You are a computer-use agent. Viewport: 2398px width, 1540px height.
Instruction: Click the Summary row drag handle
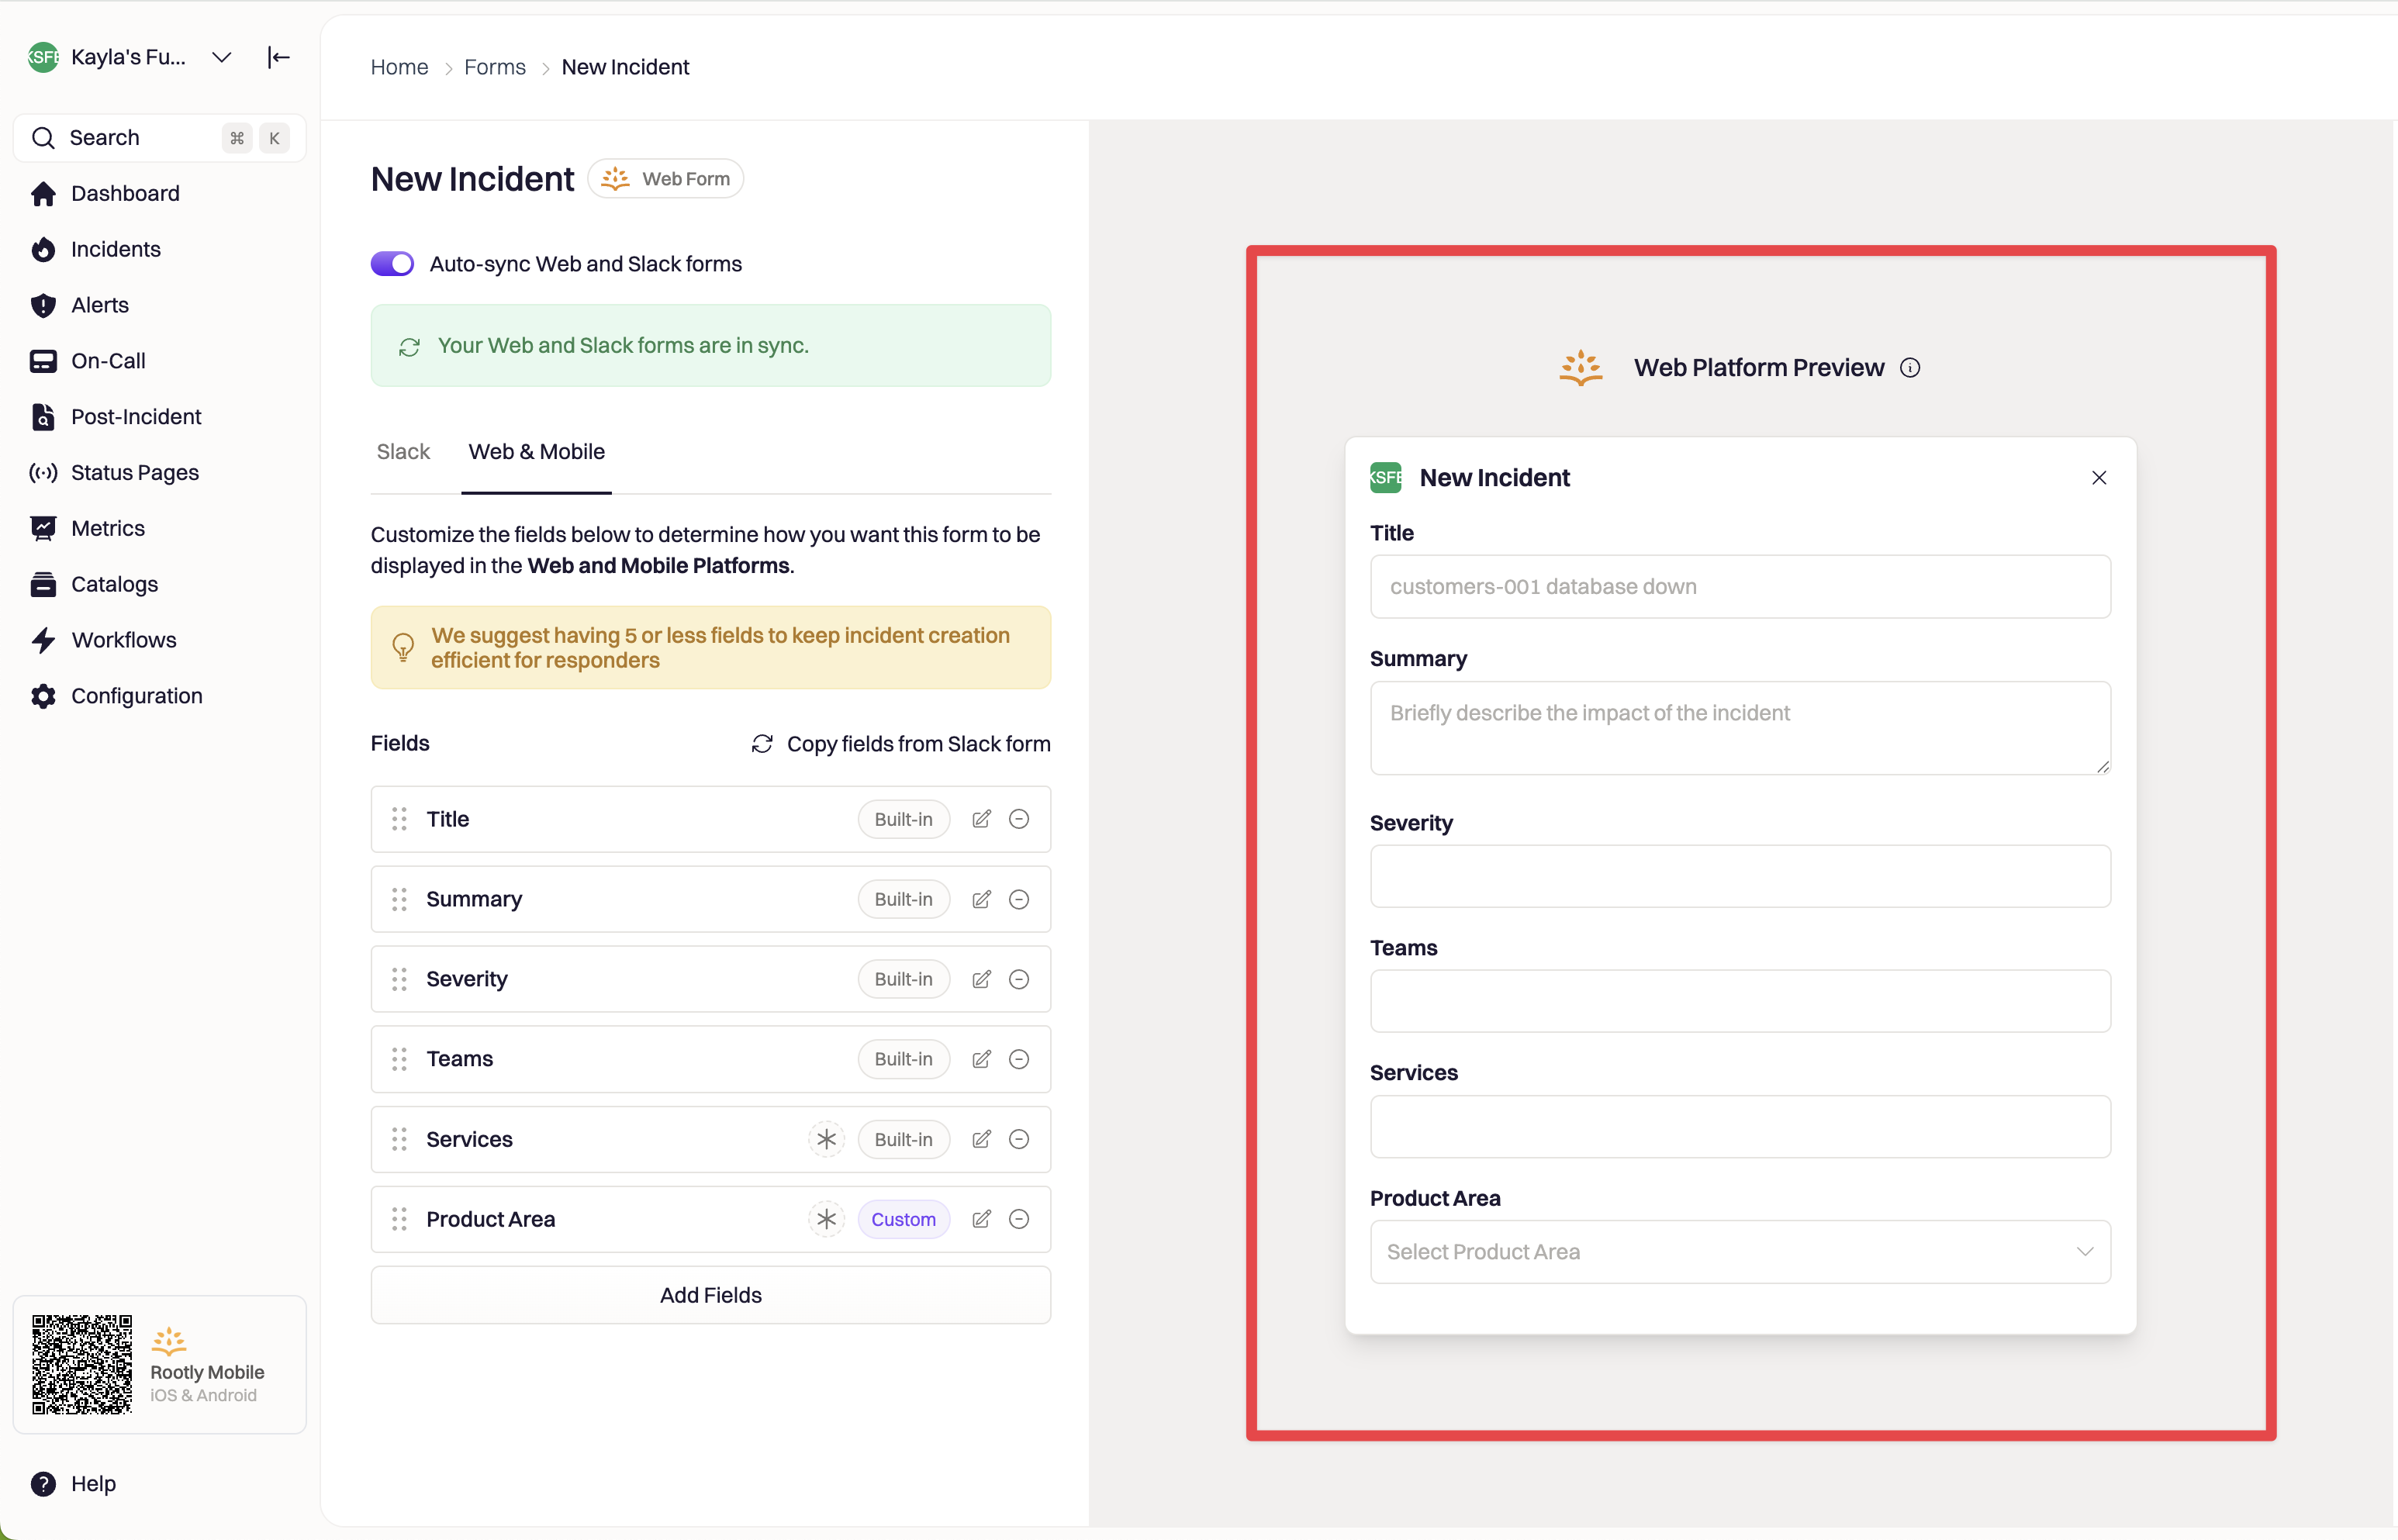click(x=399, y=900)
